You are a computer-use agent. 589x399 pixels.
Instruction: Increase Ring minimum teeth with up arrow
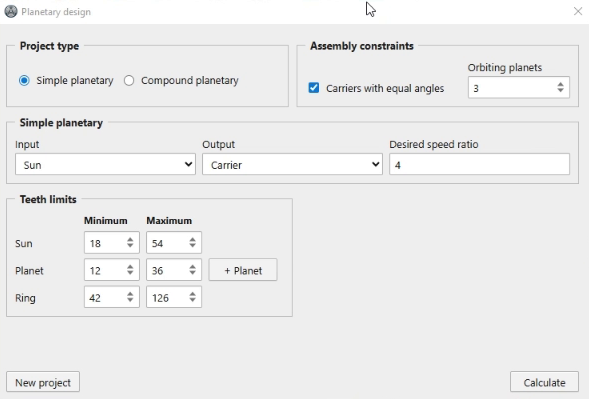130,294
